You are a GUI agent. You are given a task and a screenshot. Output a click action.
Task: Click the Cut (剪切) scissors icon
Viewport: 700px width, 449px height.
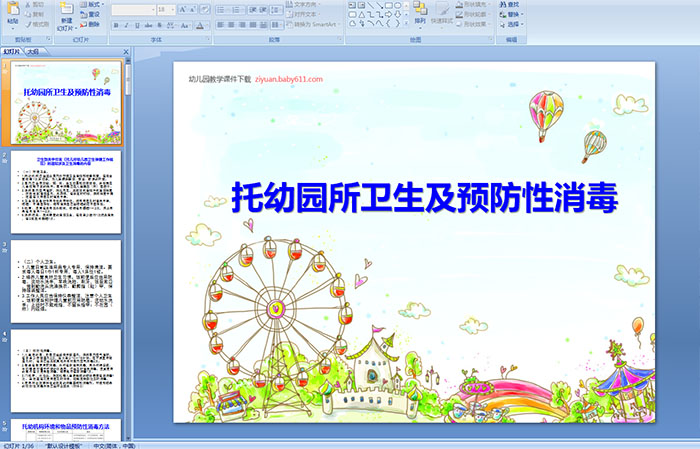coord(28,4)
